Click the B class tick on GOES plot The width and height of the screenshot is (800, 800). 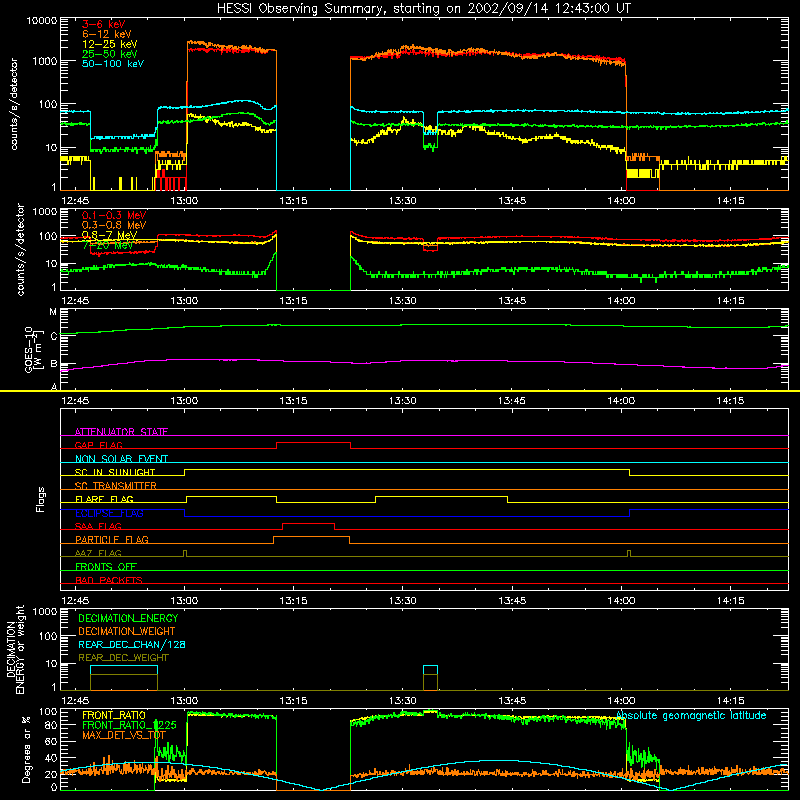(x=54, y=364)
